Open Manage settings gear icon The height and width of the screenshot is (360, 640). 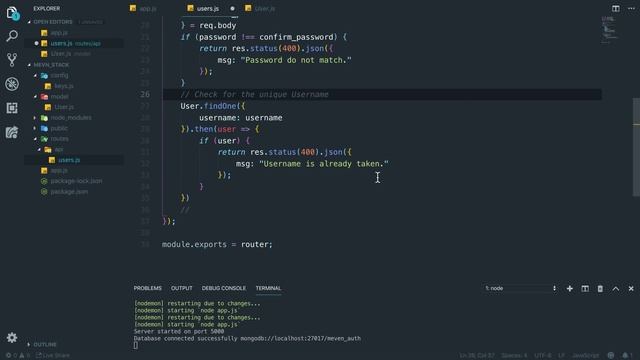coord(12,337)
